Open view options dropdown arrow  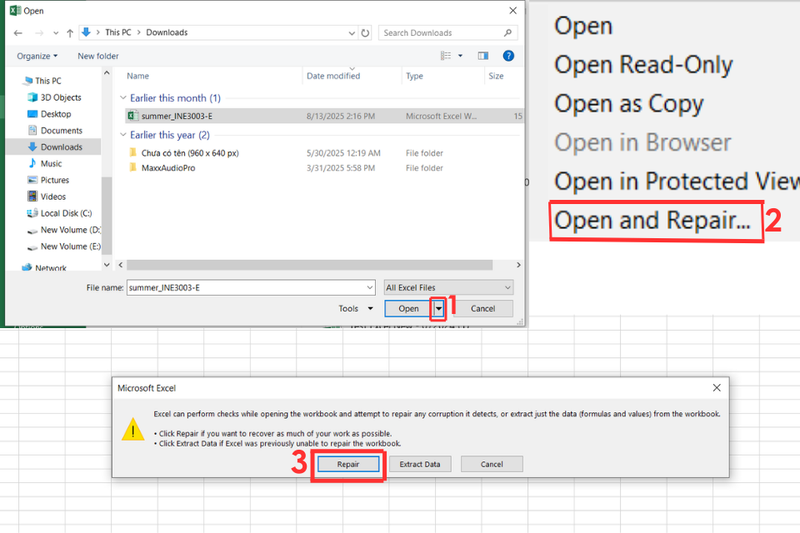tap(460, 56)
